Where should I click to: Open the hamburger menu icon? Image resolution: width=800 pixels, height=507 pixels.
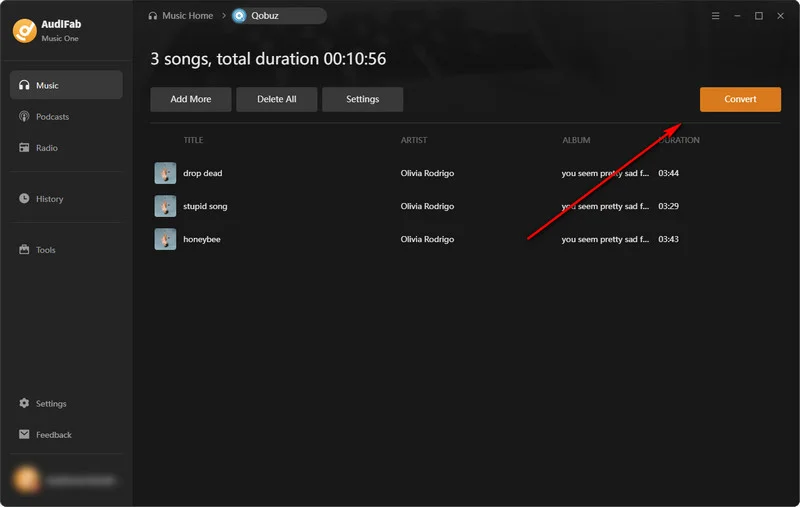coord(715,16)
